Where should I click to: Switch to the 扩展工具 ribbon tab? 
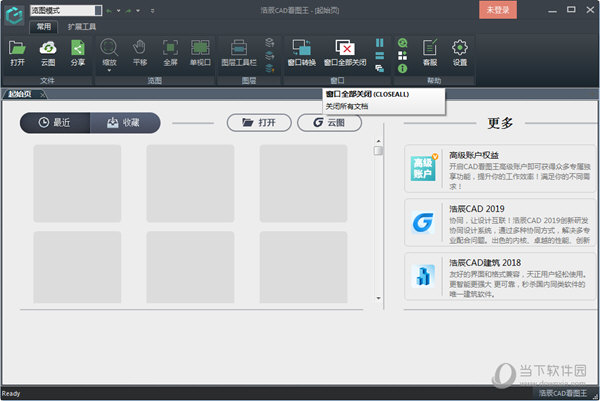tap(82, 27)
